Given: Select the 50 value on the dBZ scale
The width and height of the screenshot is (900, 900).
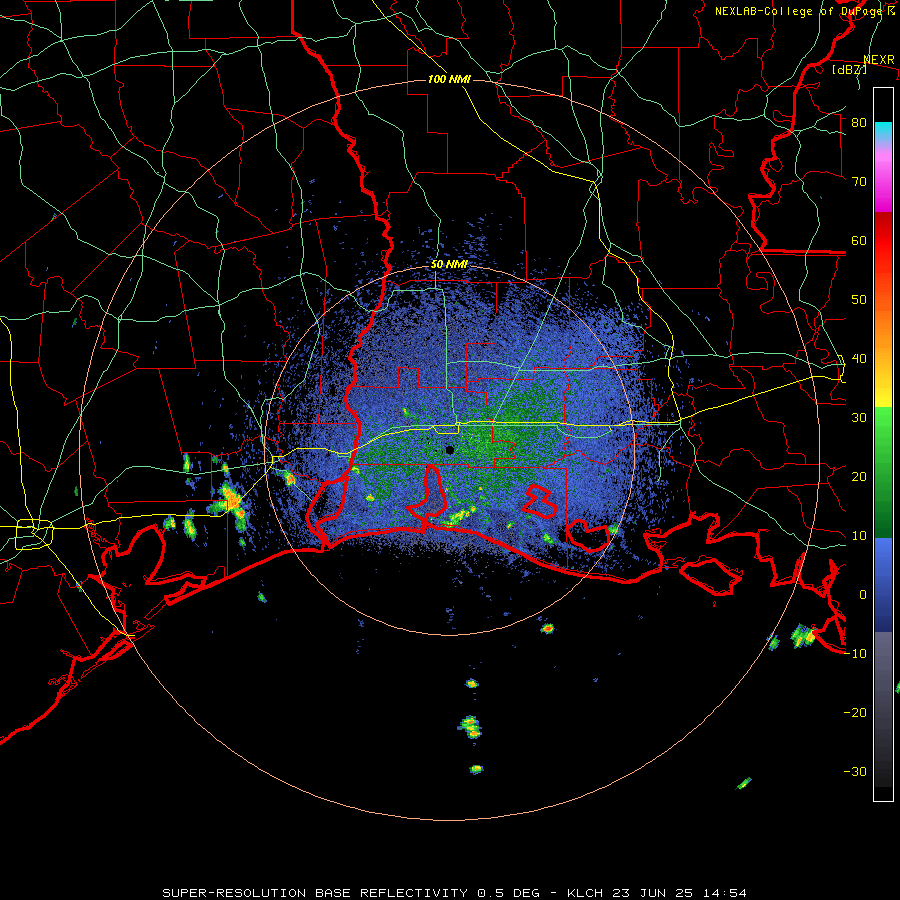Looking at the screenshot, I should (859, 300).
